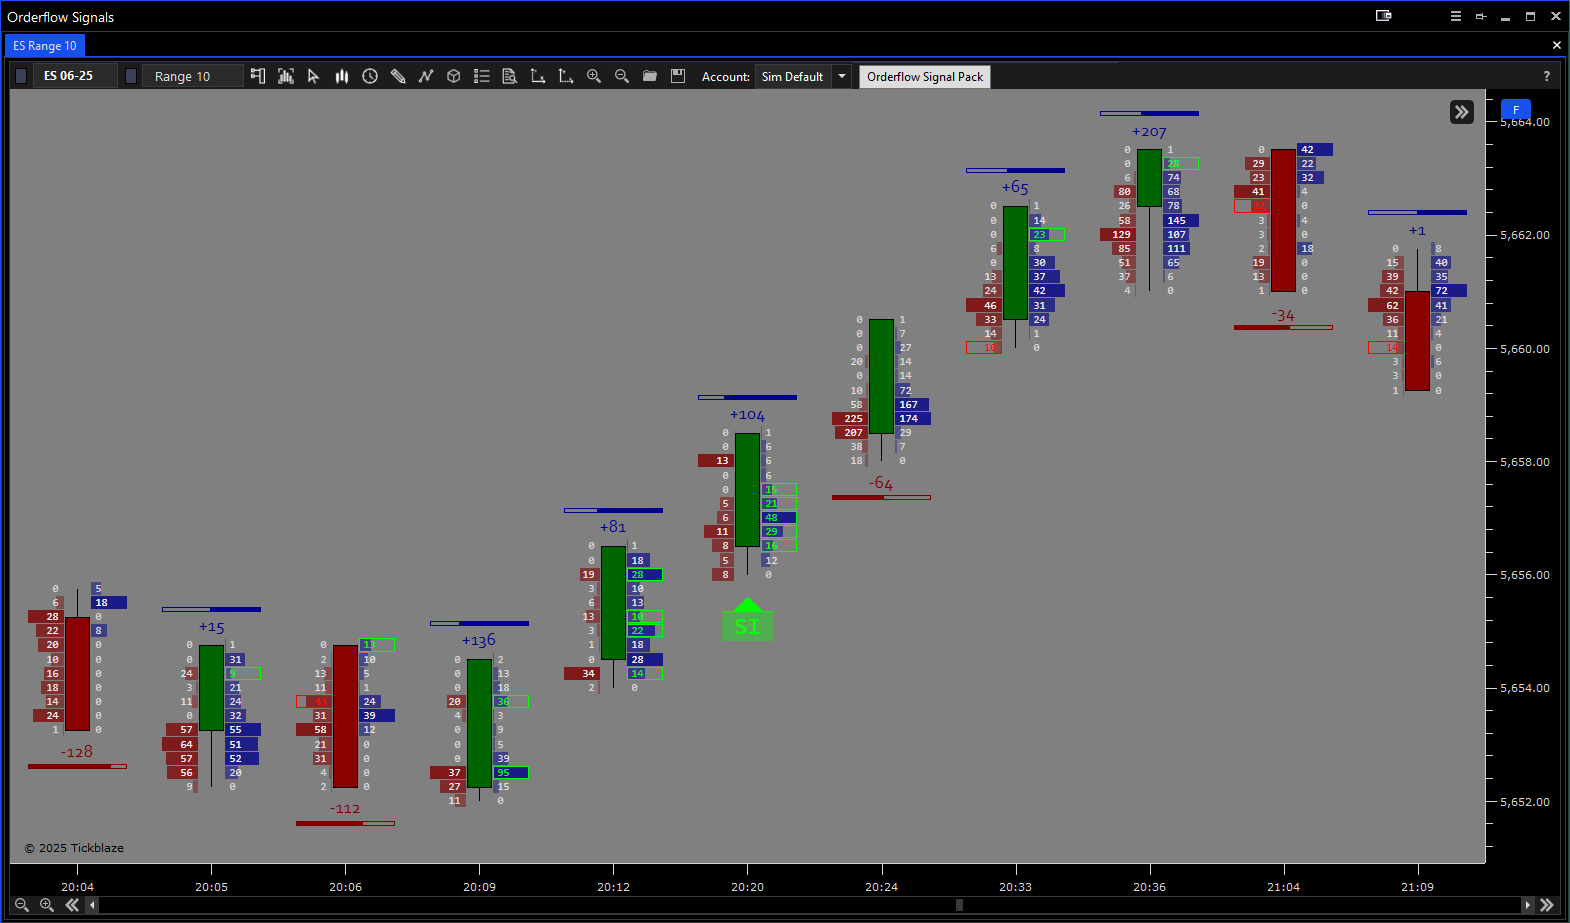Click the first toolbar icon next to Range 10
This screenshot has height=923, width=1570.
point(258,76)
